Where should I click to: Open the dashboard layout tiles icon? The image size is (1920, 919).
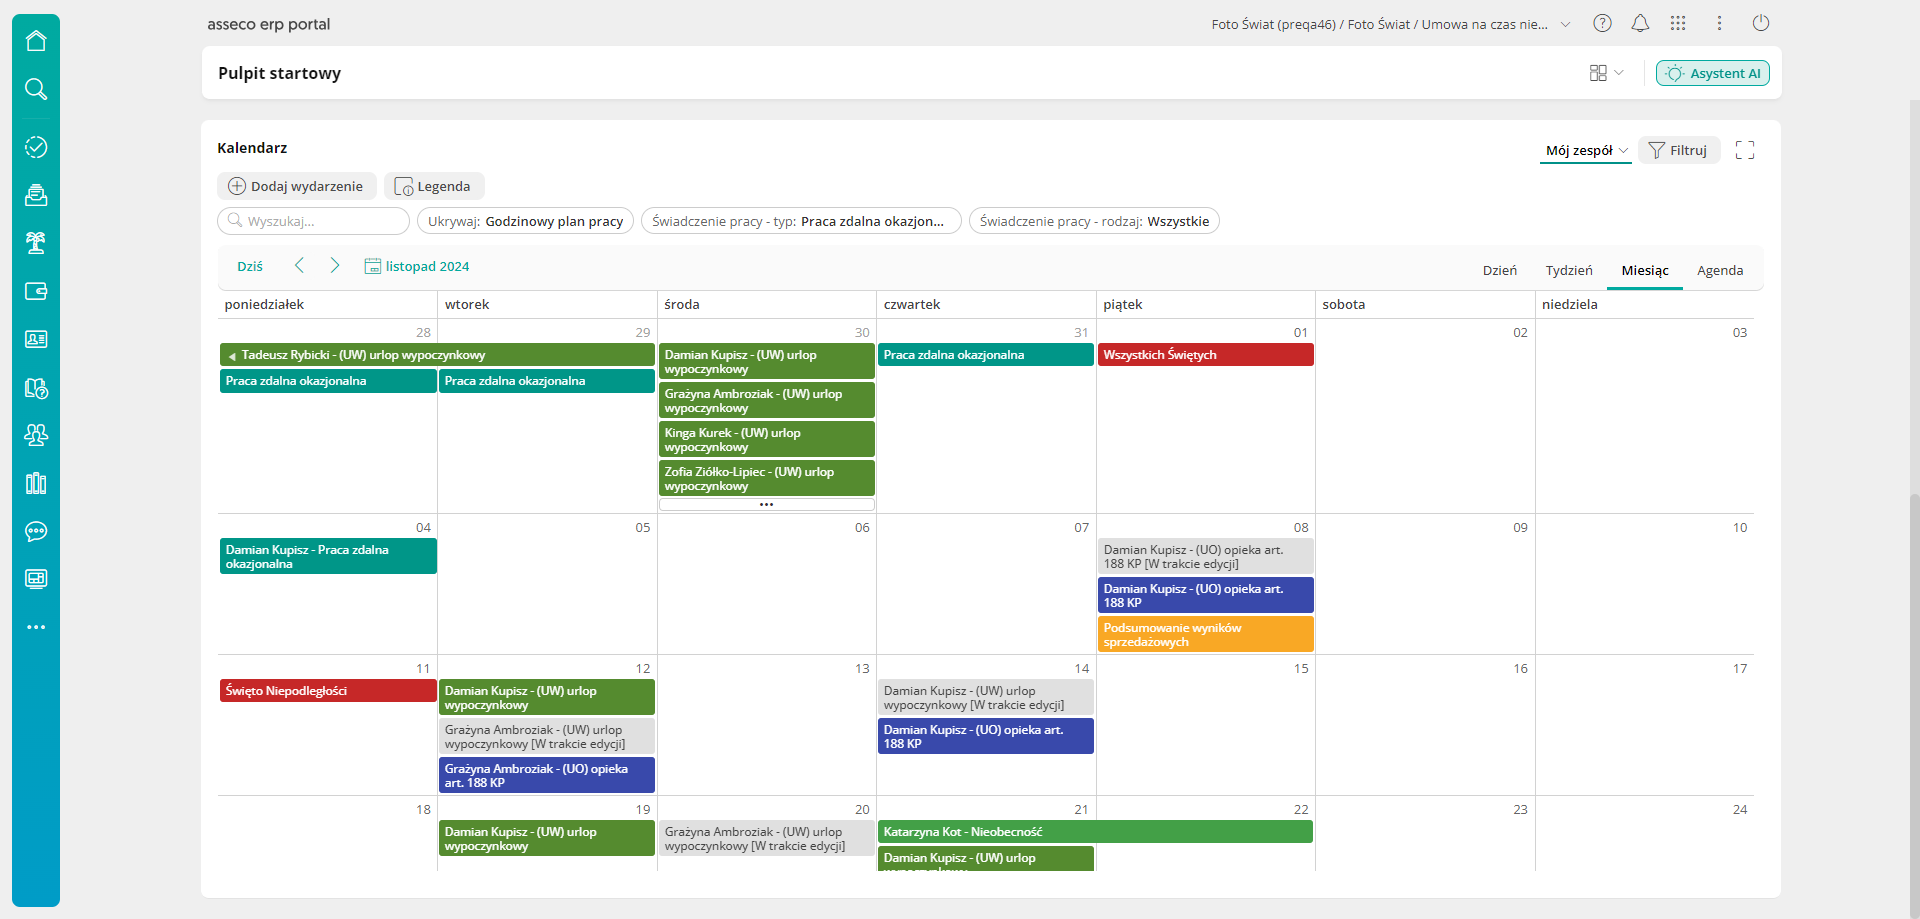click(x=1598, y=73)
